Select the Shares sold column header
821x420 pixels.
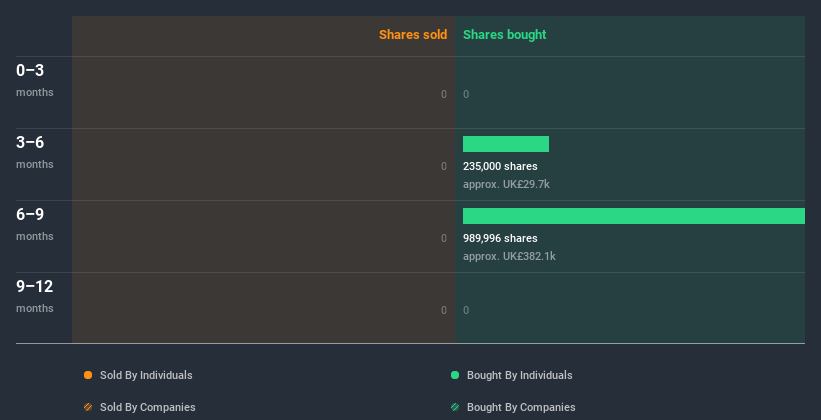(x=413, y=35)
